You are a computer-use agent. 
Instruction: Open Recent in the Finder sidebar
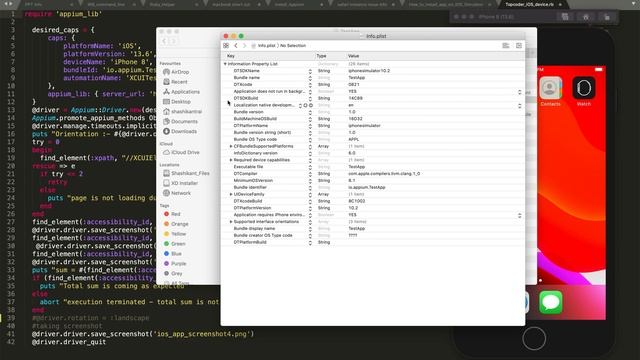click(175, 82)
